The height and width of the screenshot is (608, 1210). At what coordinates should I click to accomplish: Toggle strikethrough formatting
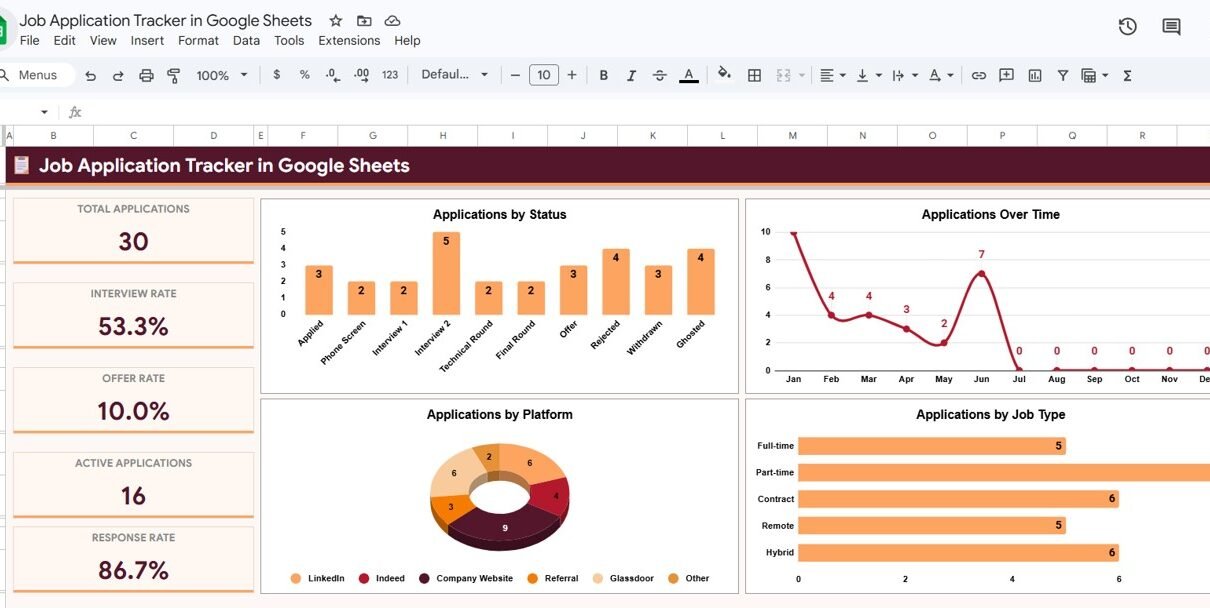[659, 75]
